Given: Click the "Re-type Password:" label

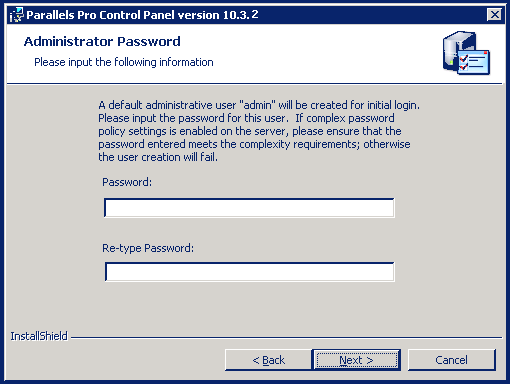Looking at the screenshot, I should (x=148, y=248).
